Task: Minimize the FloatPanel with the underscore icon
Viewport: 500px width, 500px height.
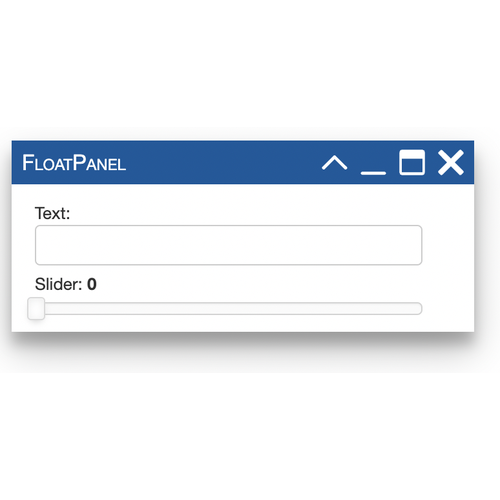Action: (373, 173)
